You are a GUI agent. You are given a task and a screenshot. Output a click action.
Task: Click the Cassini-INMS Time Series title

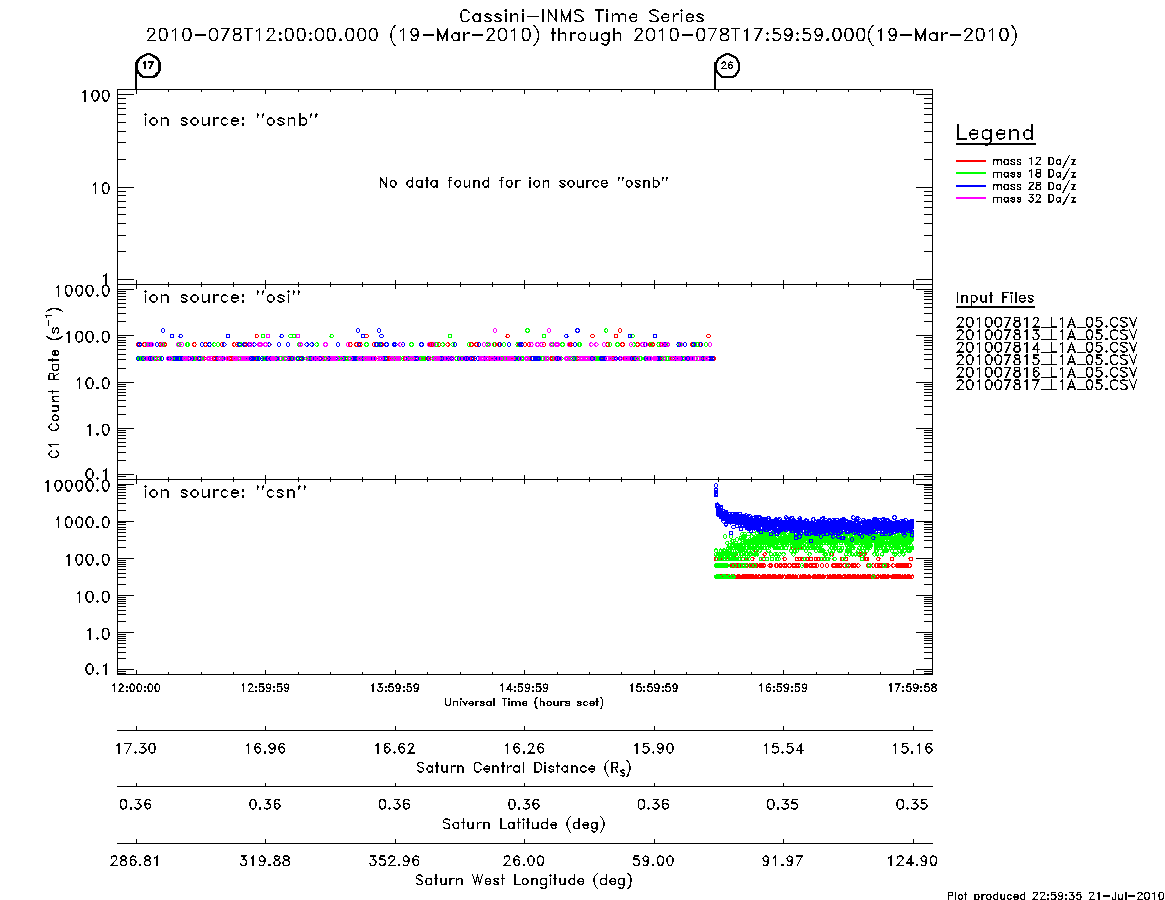pyautogui.click(x=582, y=16)
